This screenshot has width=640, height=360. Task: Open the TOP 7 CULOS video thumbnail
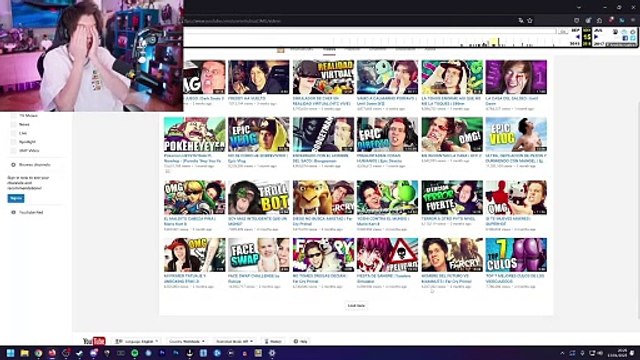[516, 255]
